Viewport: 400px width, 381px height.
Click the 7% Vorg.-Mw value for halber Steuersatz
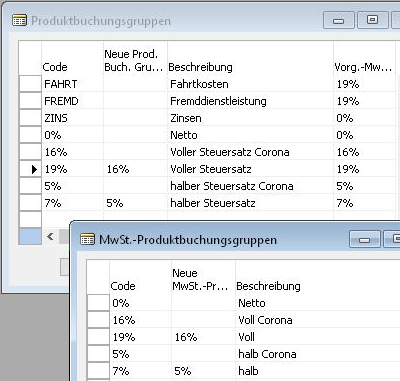345,203
